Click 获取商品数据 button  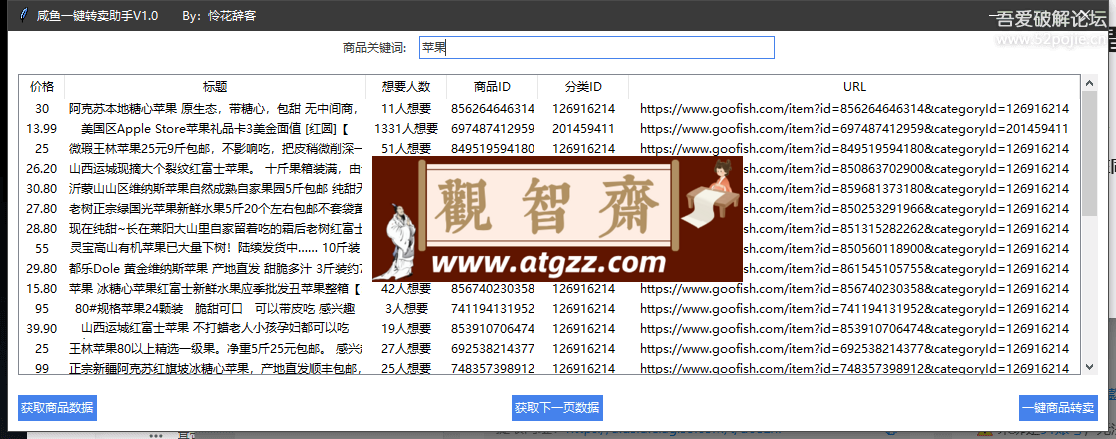tap(57, 408)
